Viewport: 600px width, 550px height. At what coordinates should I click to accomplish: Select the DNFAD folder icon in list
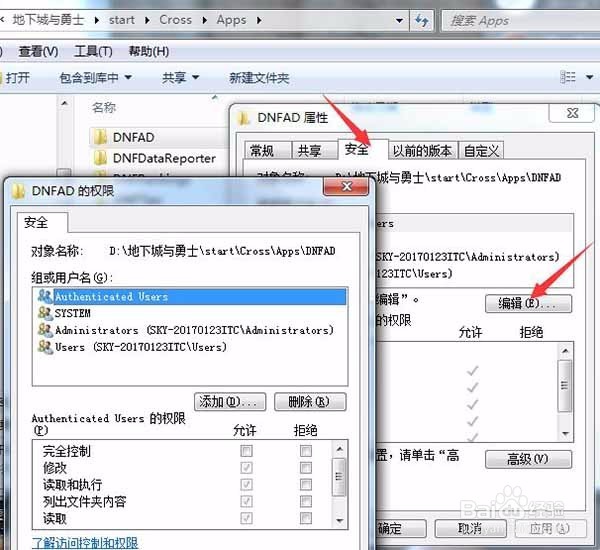[x=100, y=137]
